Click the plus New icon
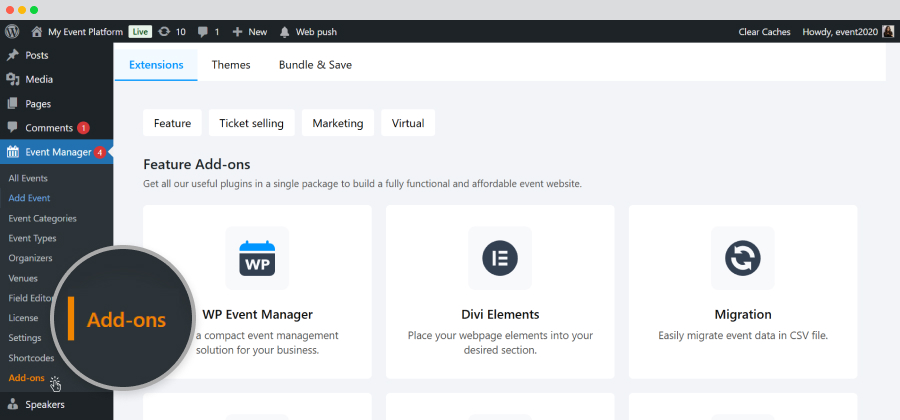Image resolution: width=900 pixels, height=420 pixels. point(238,32)
